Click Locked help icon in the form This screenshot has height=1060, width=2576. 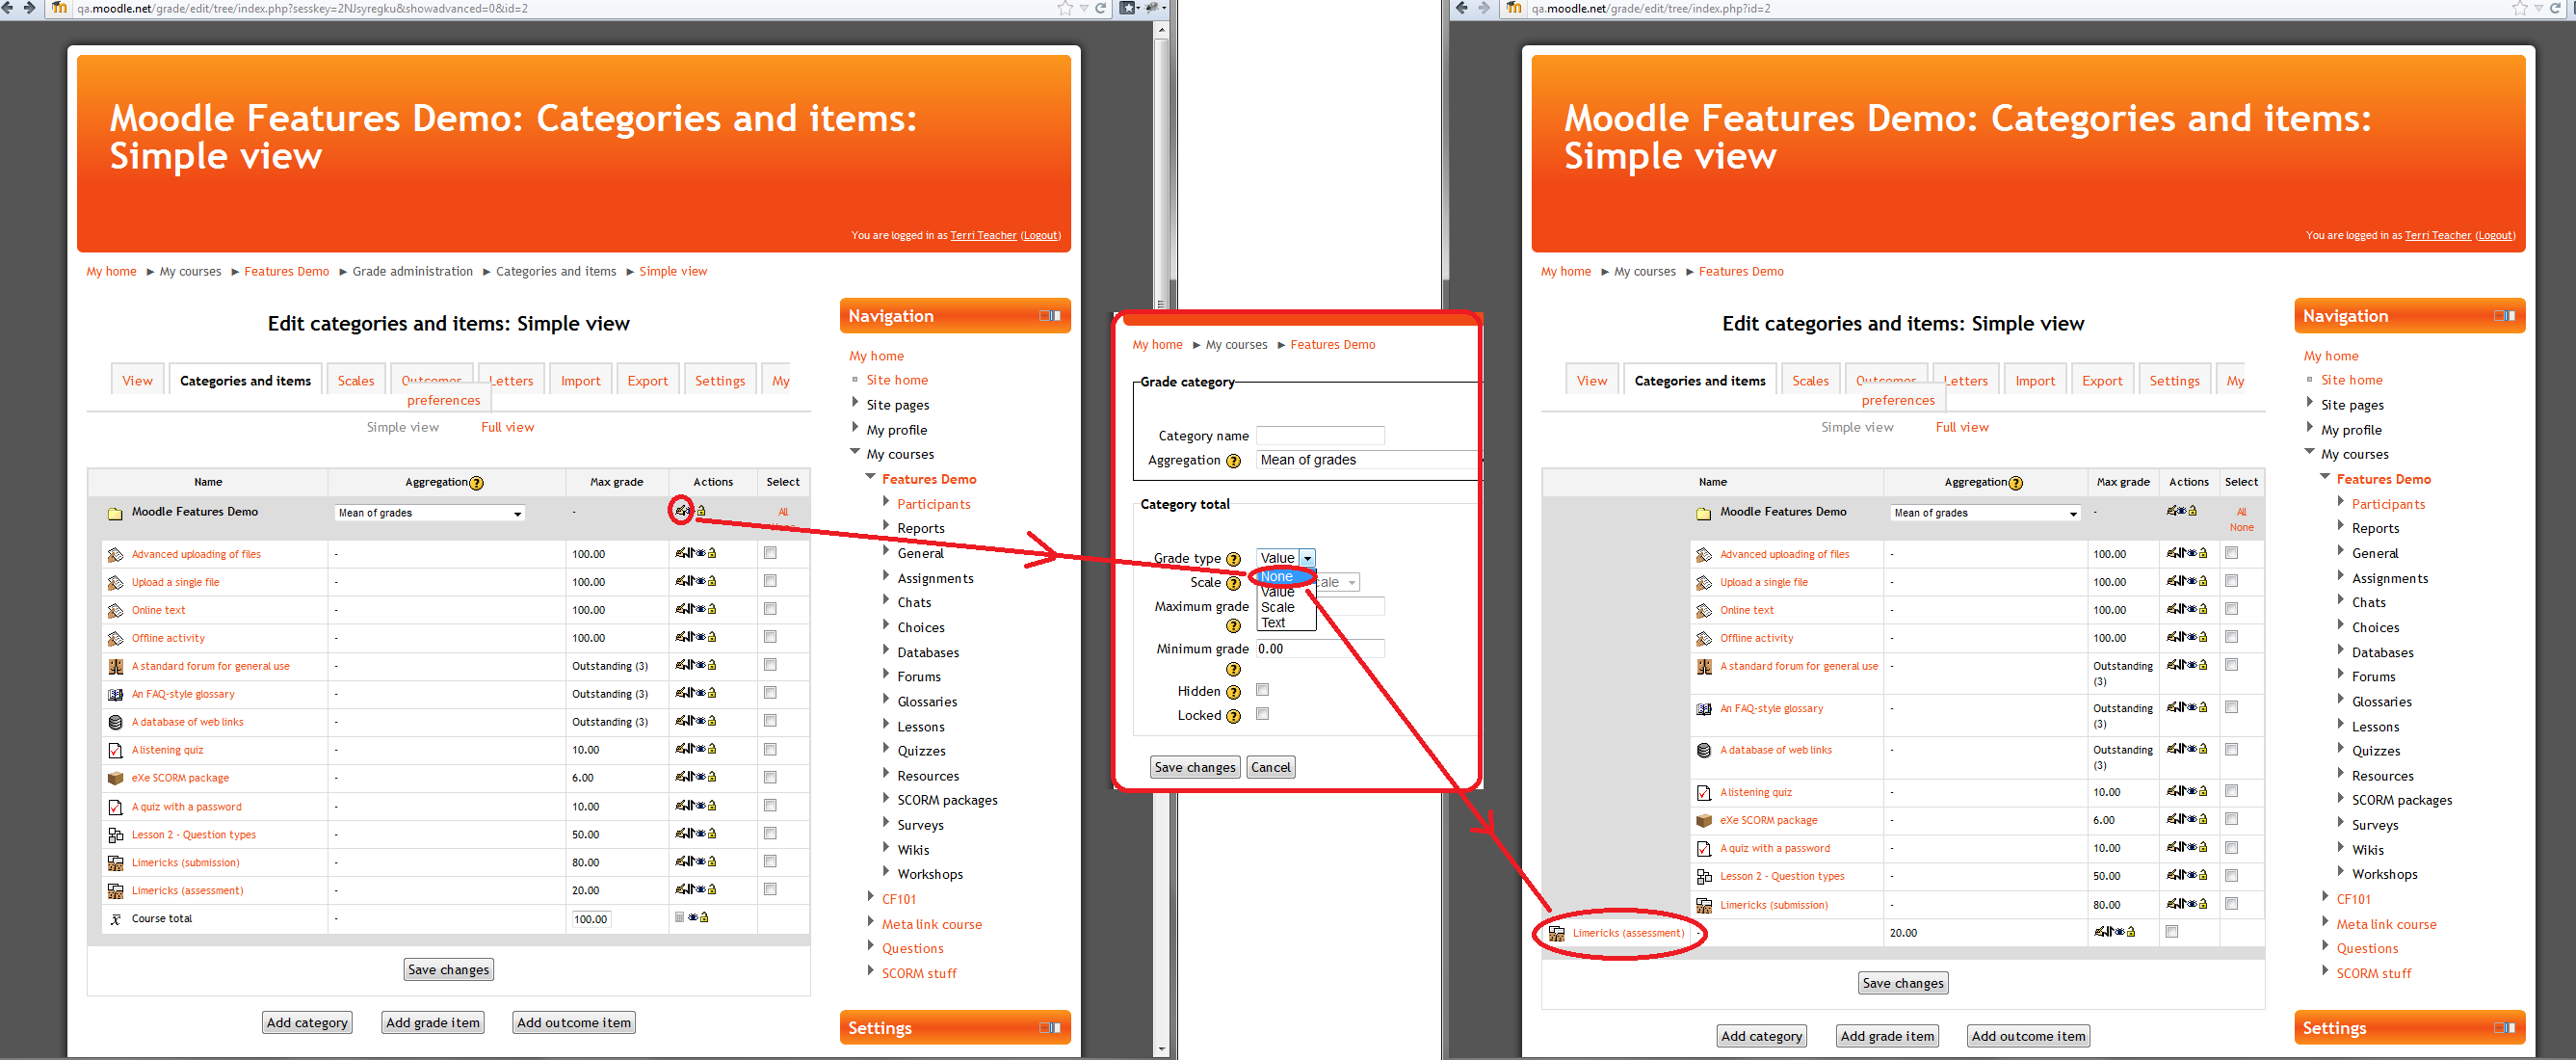coord(1234,717)
